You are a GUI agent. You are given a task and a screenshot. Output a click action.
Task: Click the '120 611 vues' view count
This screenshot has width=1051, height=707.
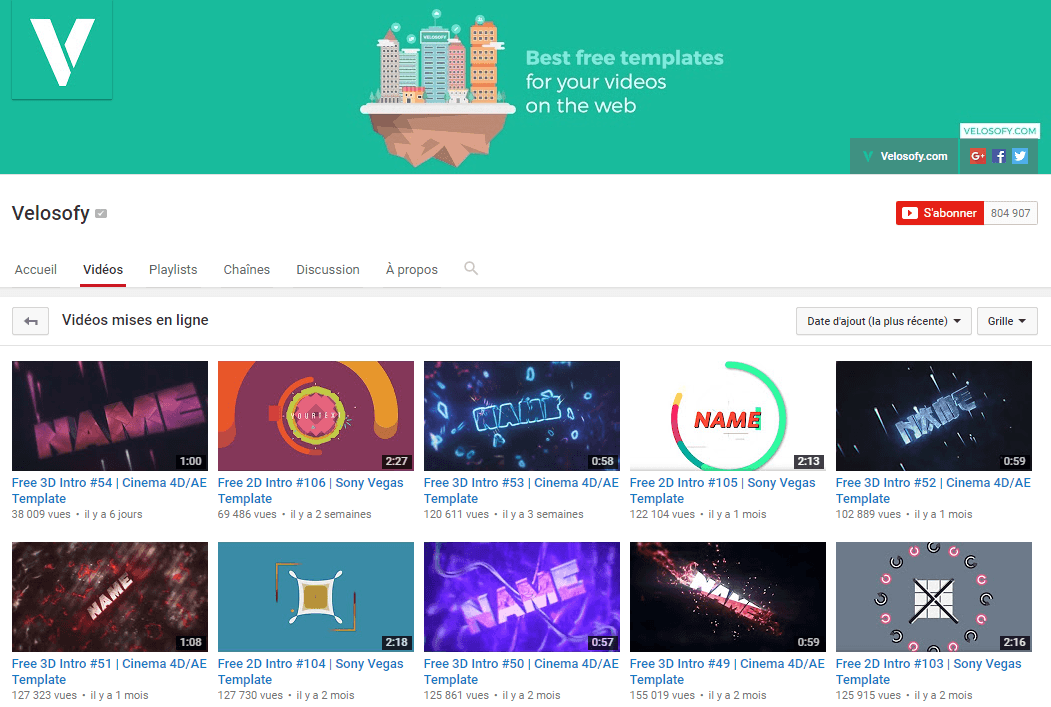pos(456,514)
